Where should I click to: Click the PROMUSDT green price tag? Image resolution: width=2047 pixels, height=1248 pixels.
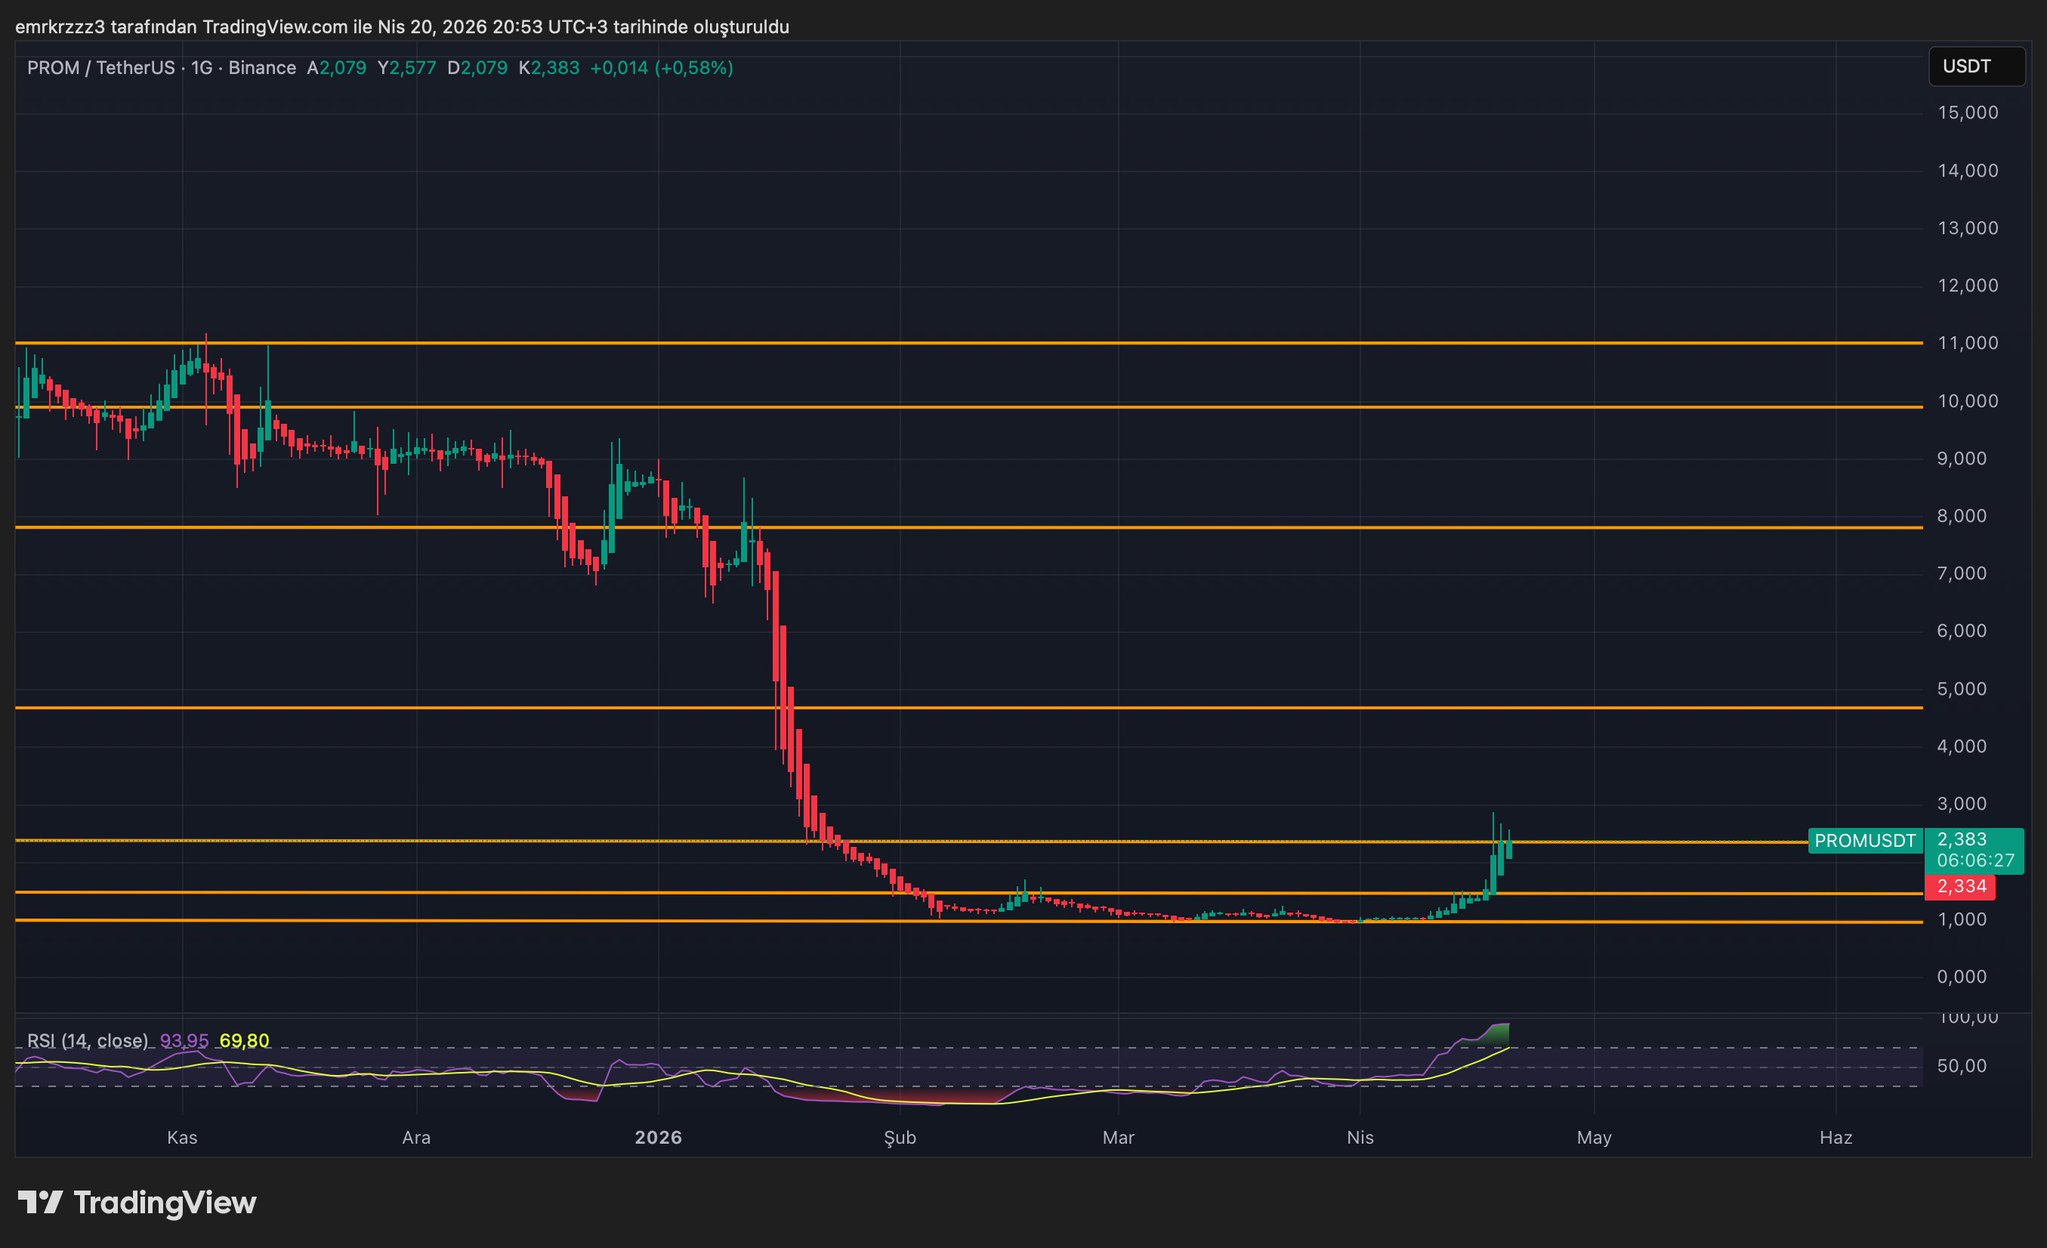pos(1864,841)
